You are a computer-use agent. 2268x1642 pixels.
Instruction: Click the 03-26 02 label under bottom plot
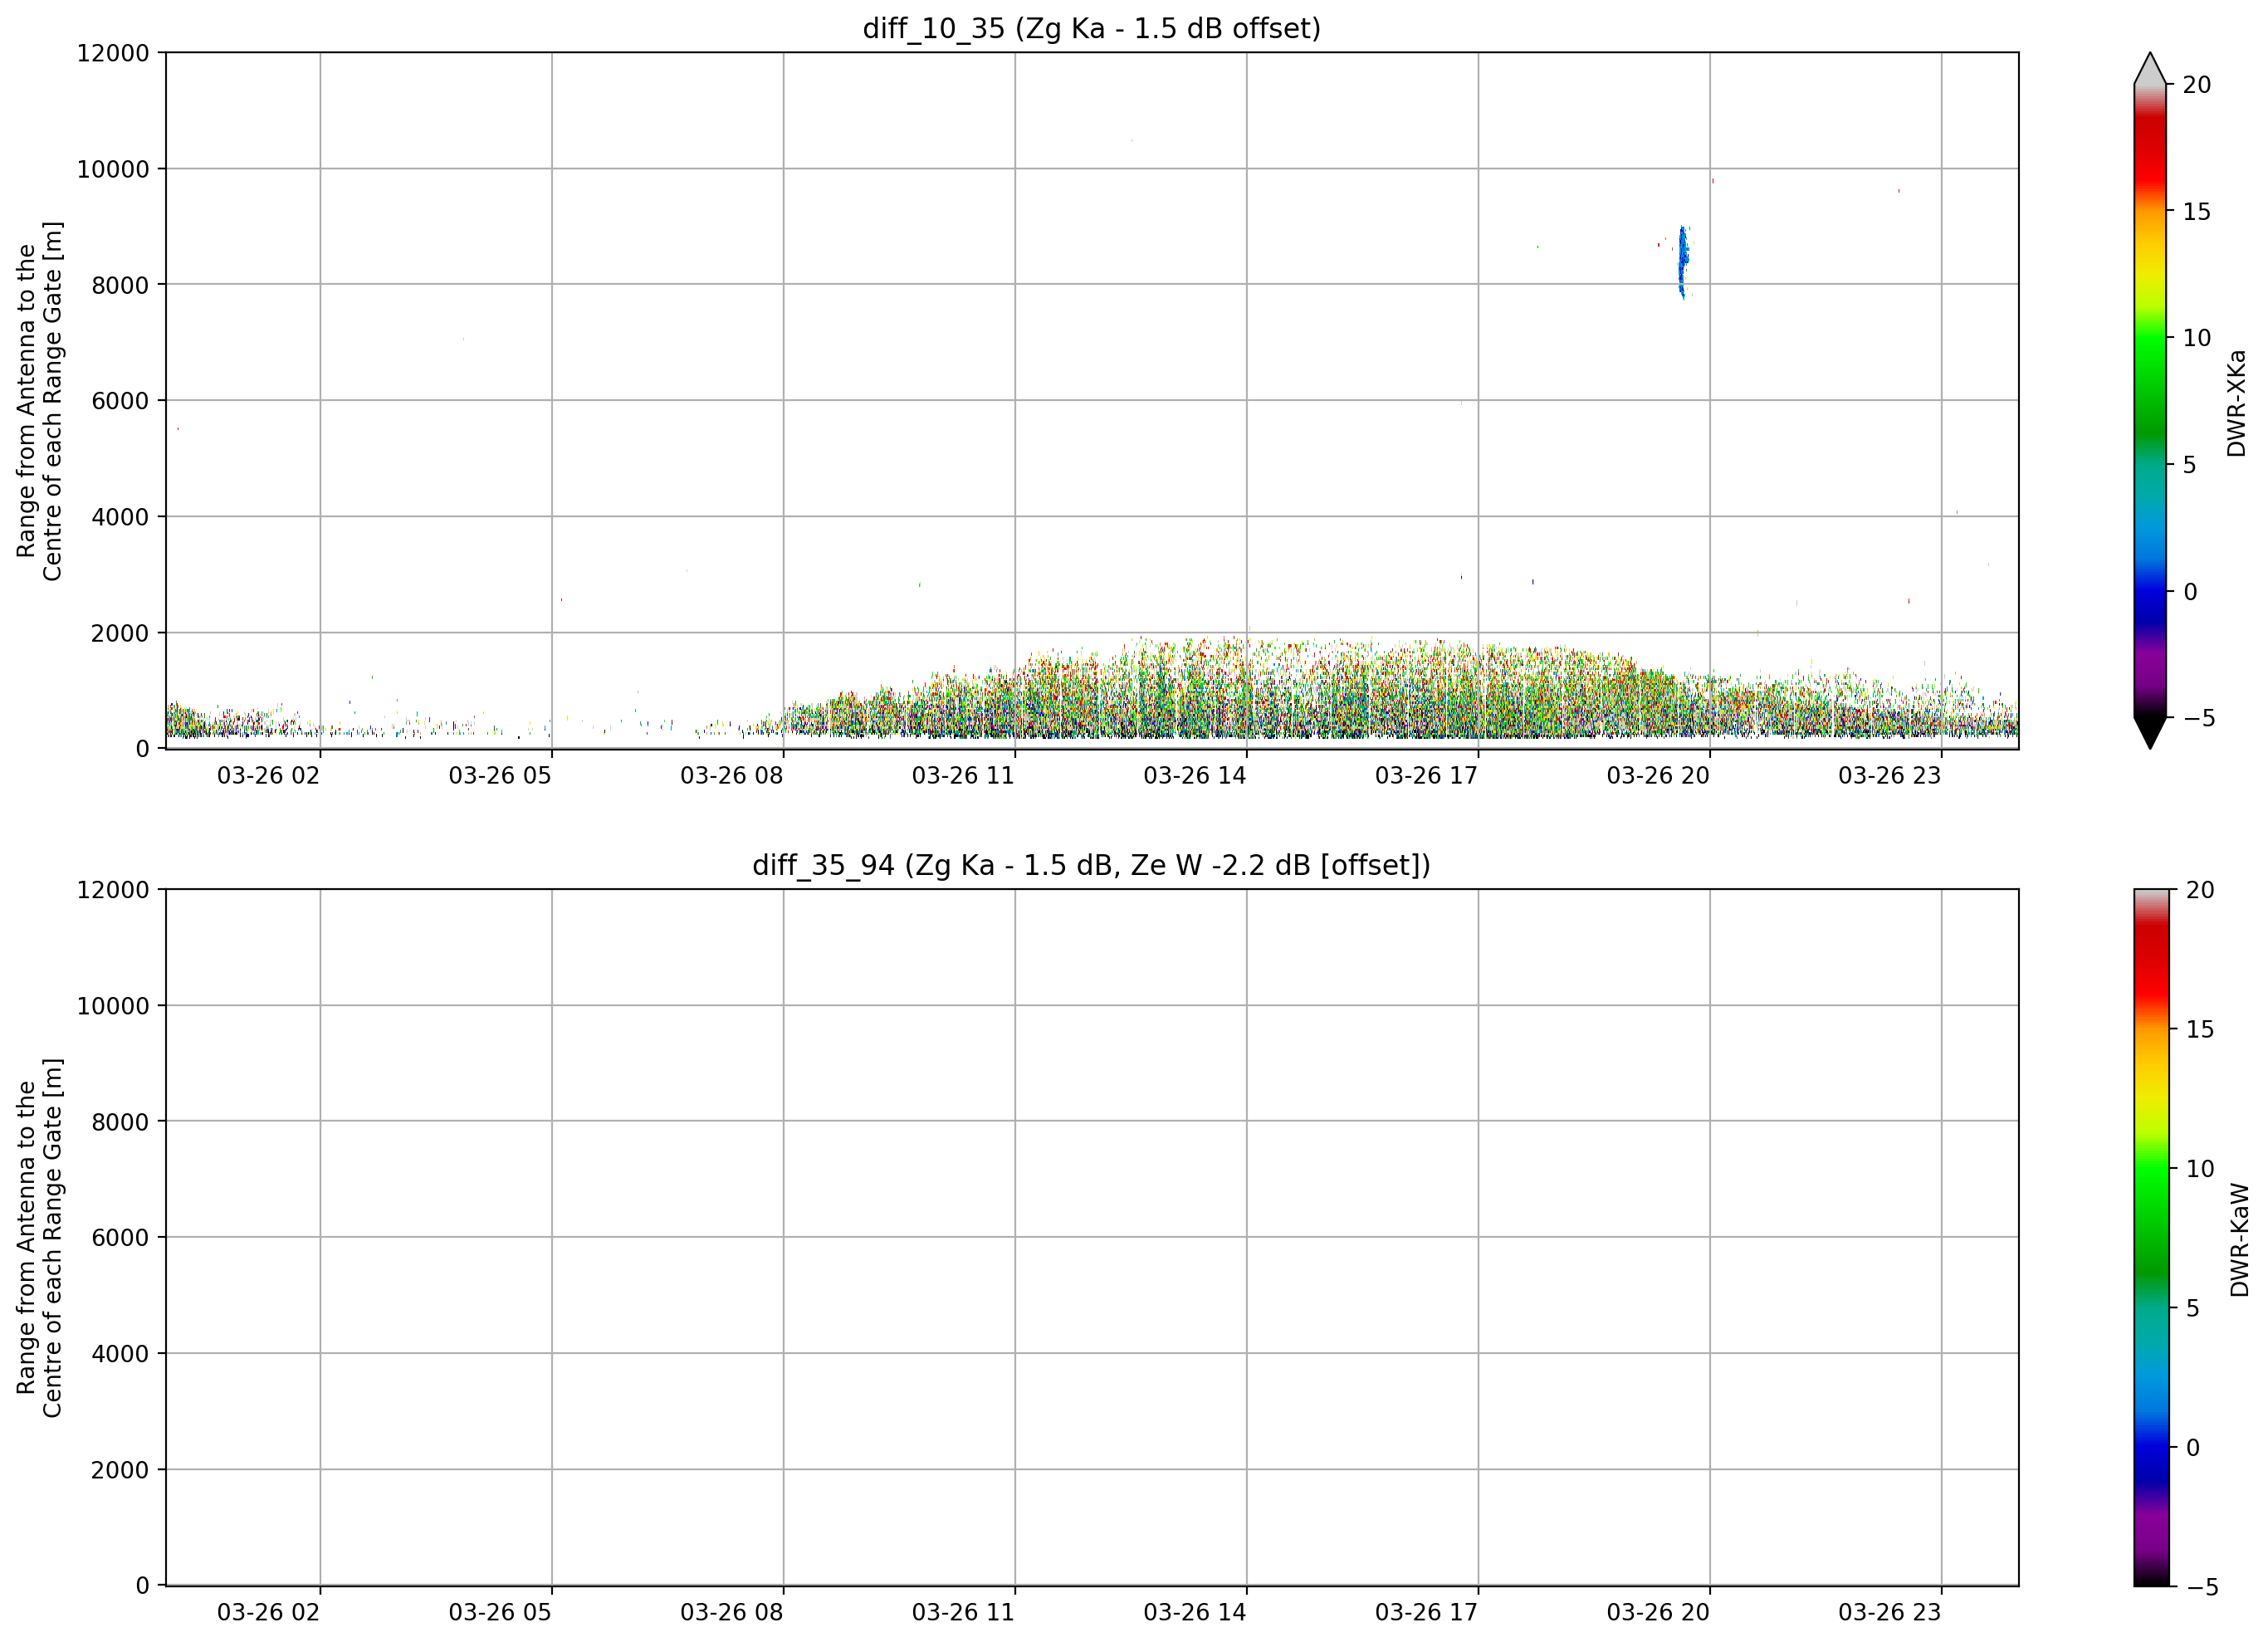268,1613
